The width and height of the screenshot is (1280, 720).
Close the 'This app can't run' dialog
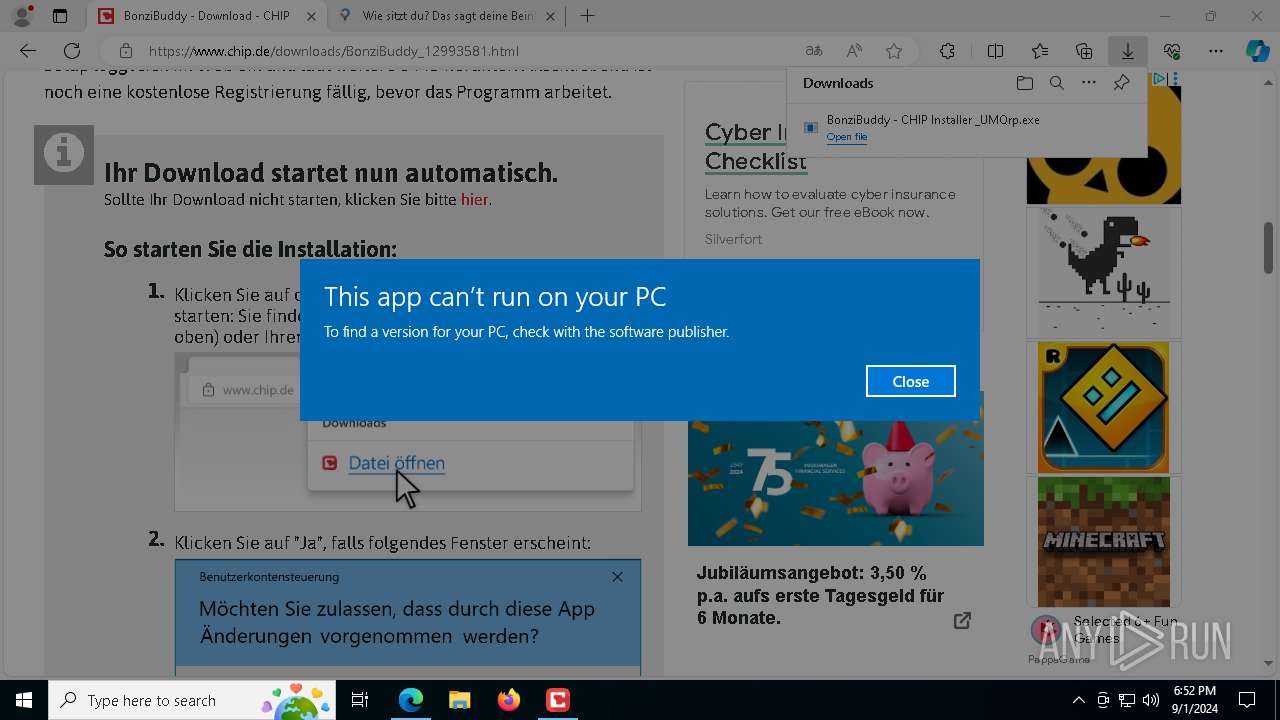pos(910,381)
